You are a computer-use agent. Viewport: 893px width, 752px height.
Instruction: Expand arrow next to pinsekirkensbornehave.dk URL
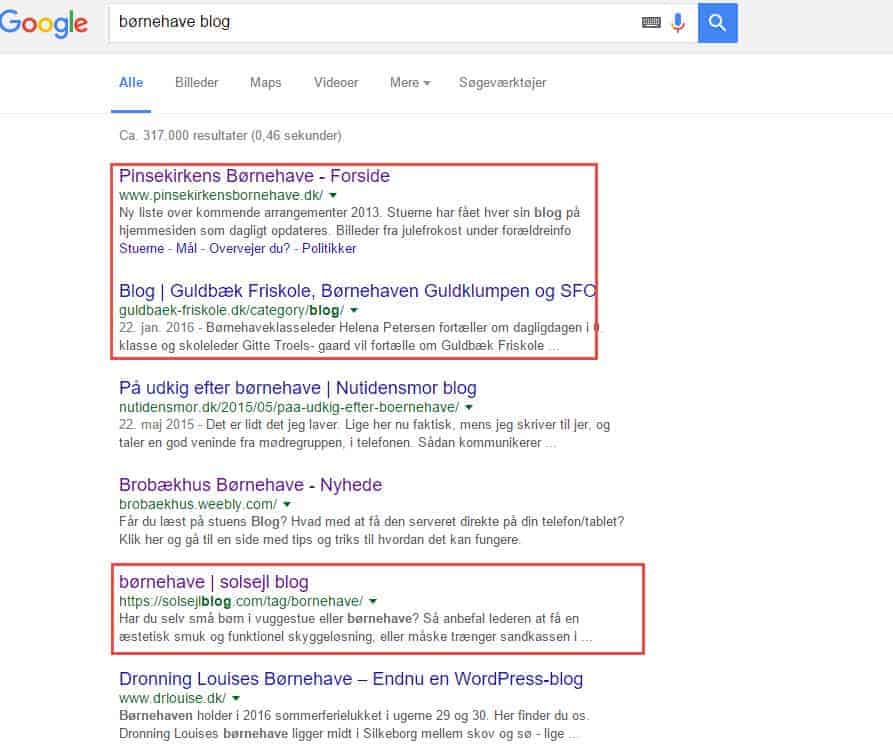tap(333, 195)
